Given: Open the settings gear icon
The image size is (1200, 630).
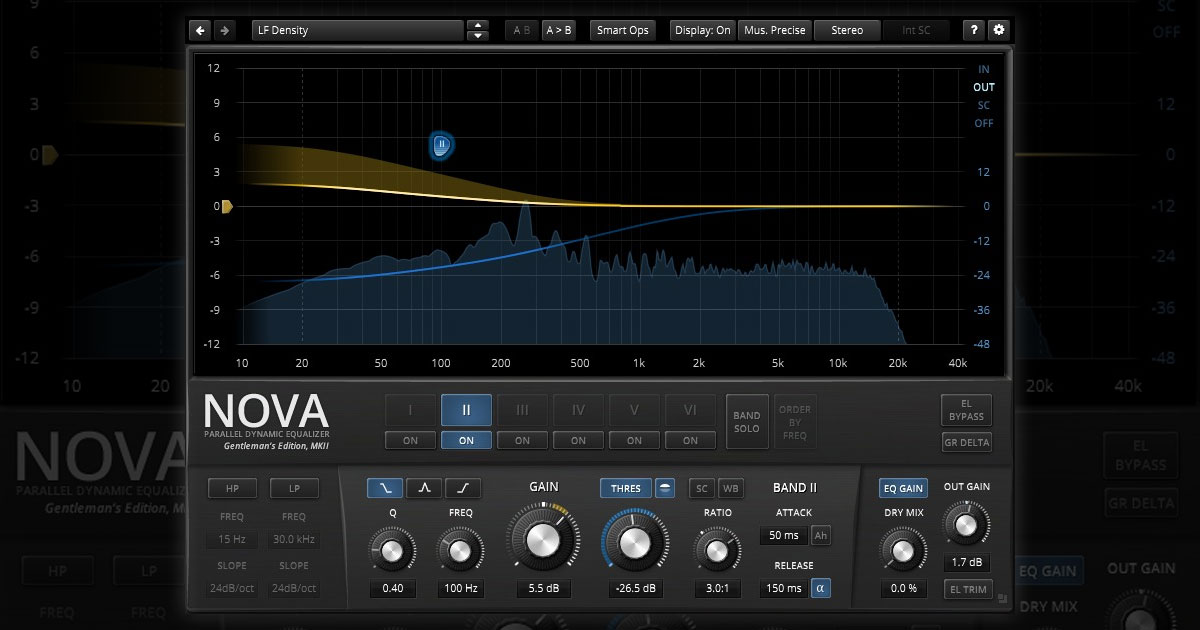Looking at the screenshot, I should coord(998,30).
